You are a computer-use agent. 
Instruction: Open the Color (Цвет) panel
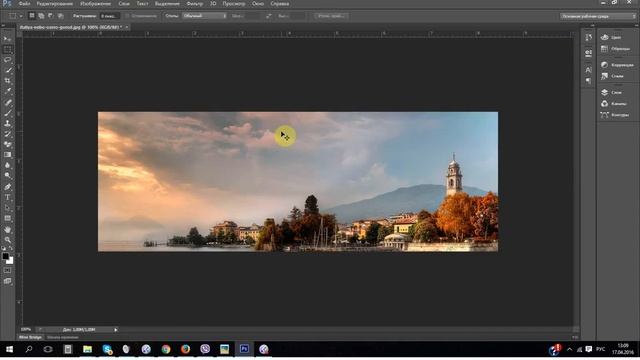coord(611,37)
